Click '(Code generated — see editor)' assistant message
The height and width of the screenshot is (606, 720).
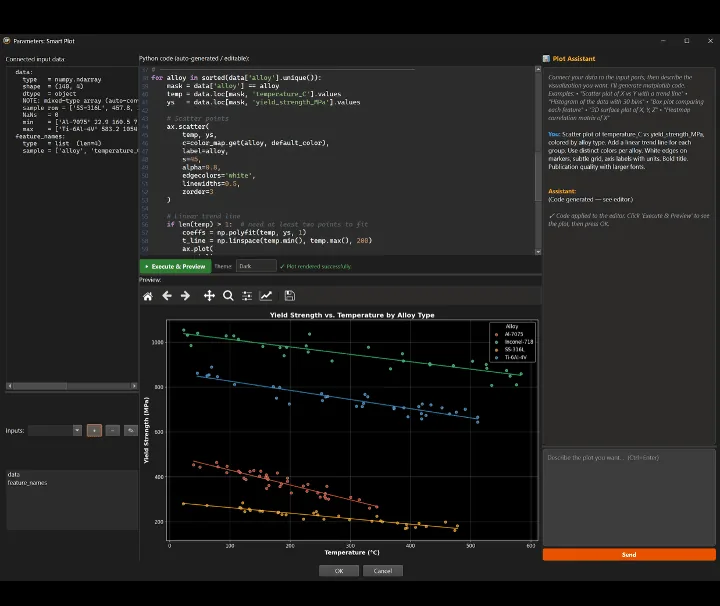(591, 199)
